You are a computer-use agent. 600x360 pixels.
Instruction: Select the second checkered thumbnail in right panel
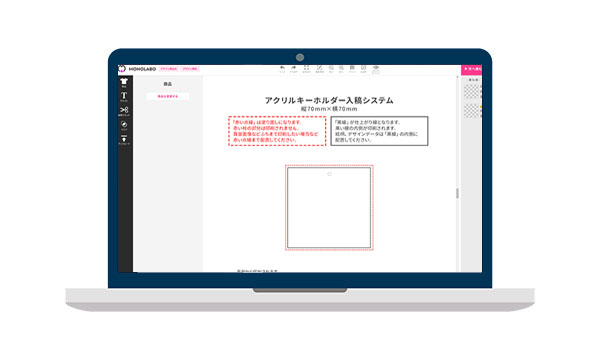pos(471,111)
